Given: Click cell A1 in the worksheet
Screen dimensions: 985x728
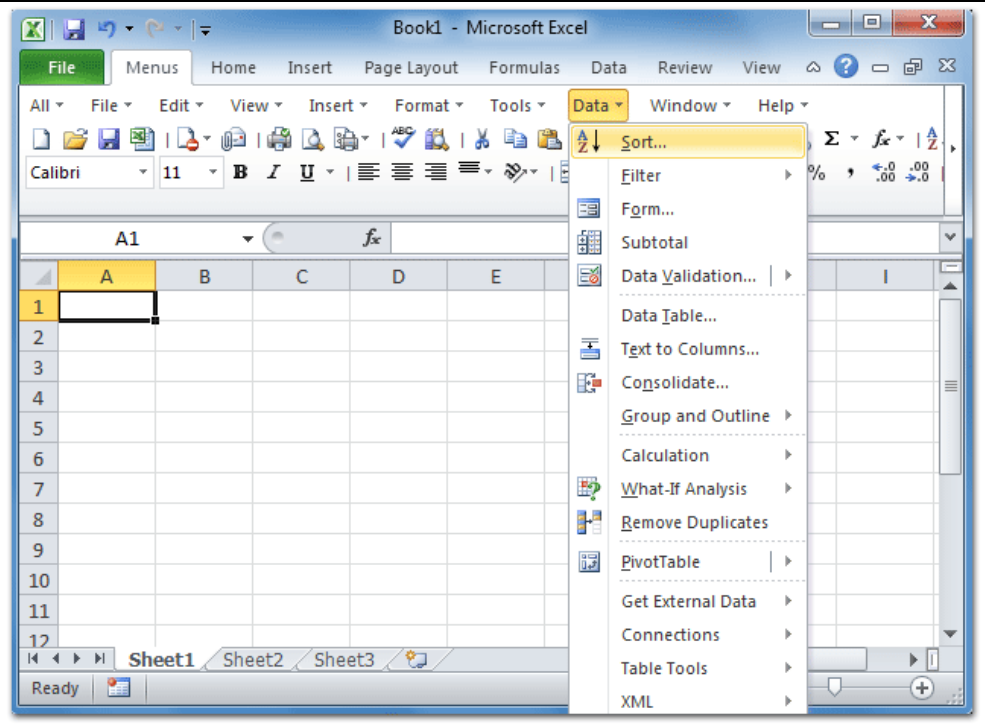Looking at the screenshot, I should click(x=107, y=307).
